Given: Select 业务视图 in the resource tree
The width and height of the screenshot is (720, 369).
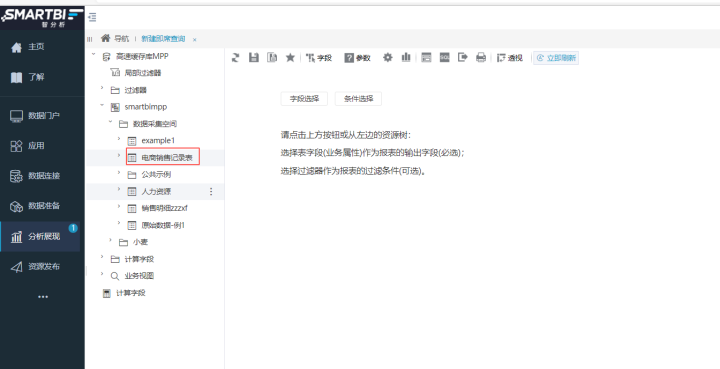Looking at the screenshot, I should [x=139, y=276].
